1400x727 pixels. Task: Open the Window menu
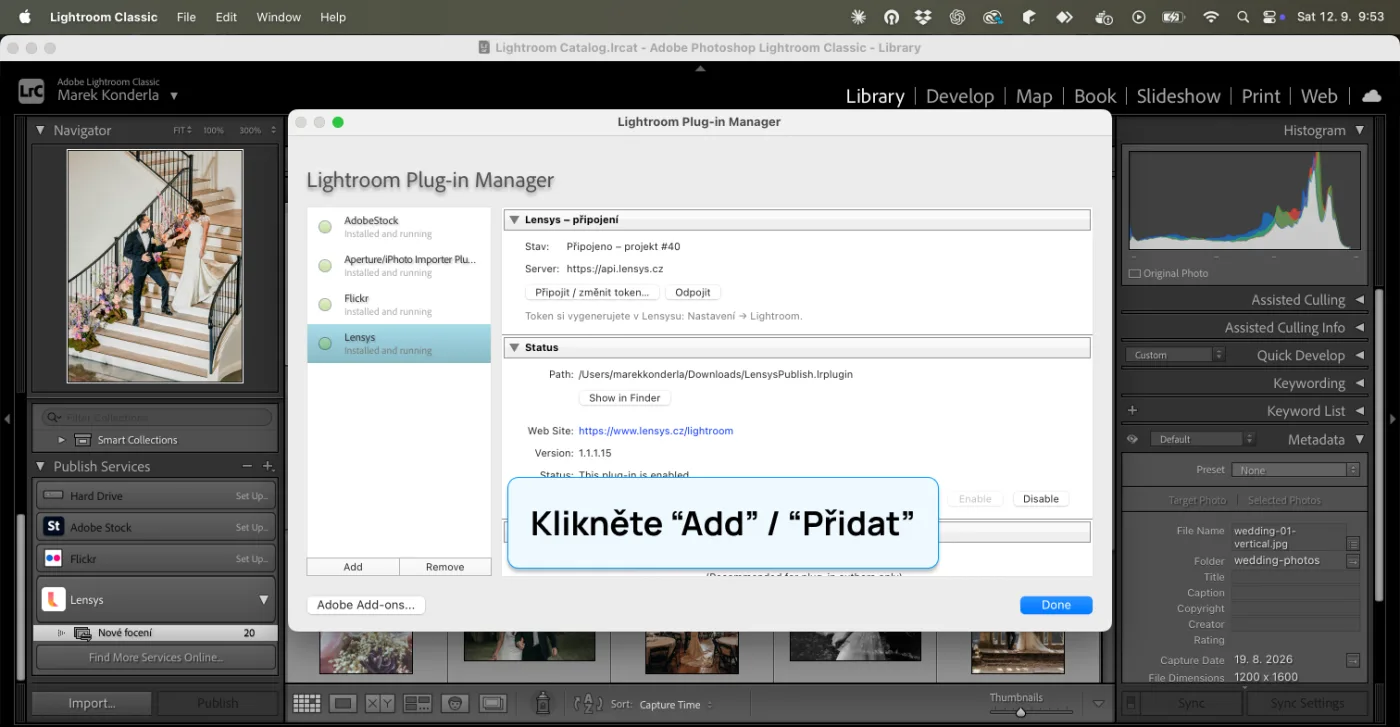click(x=278, y=17)
